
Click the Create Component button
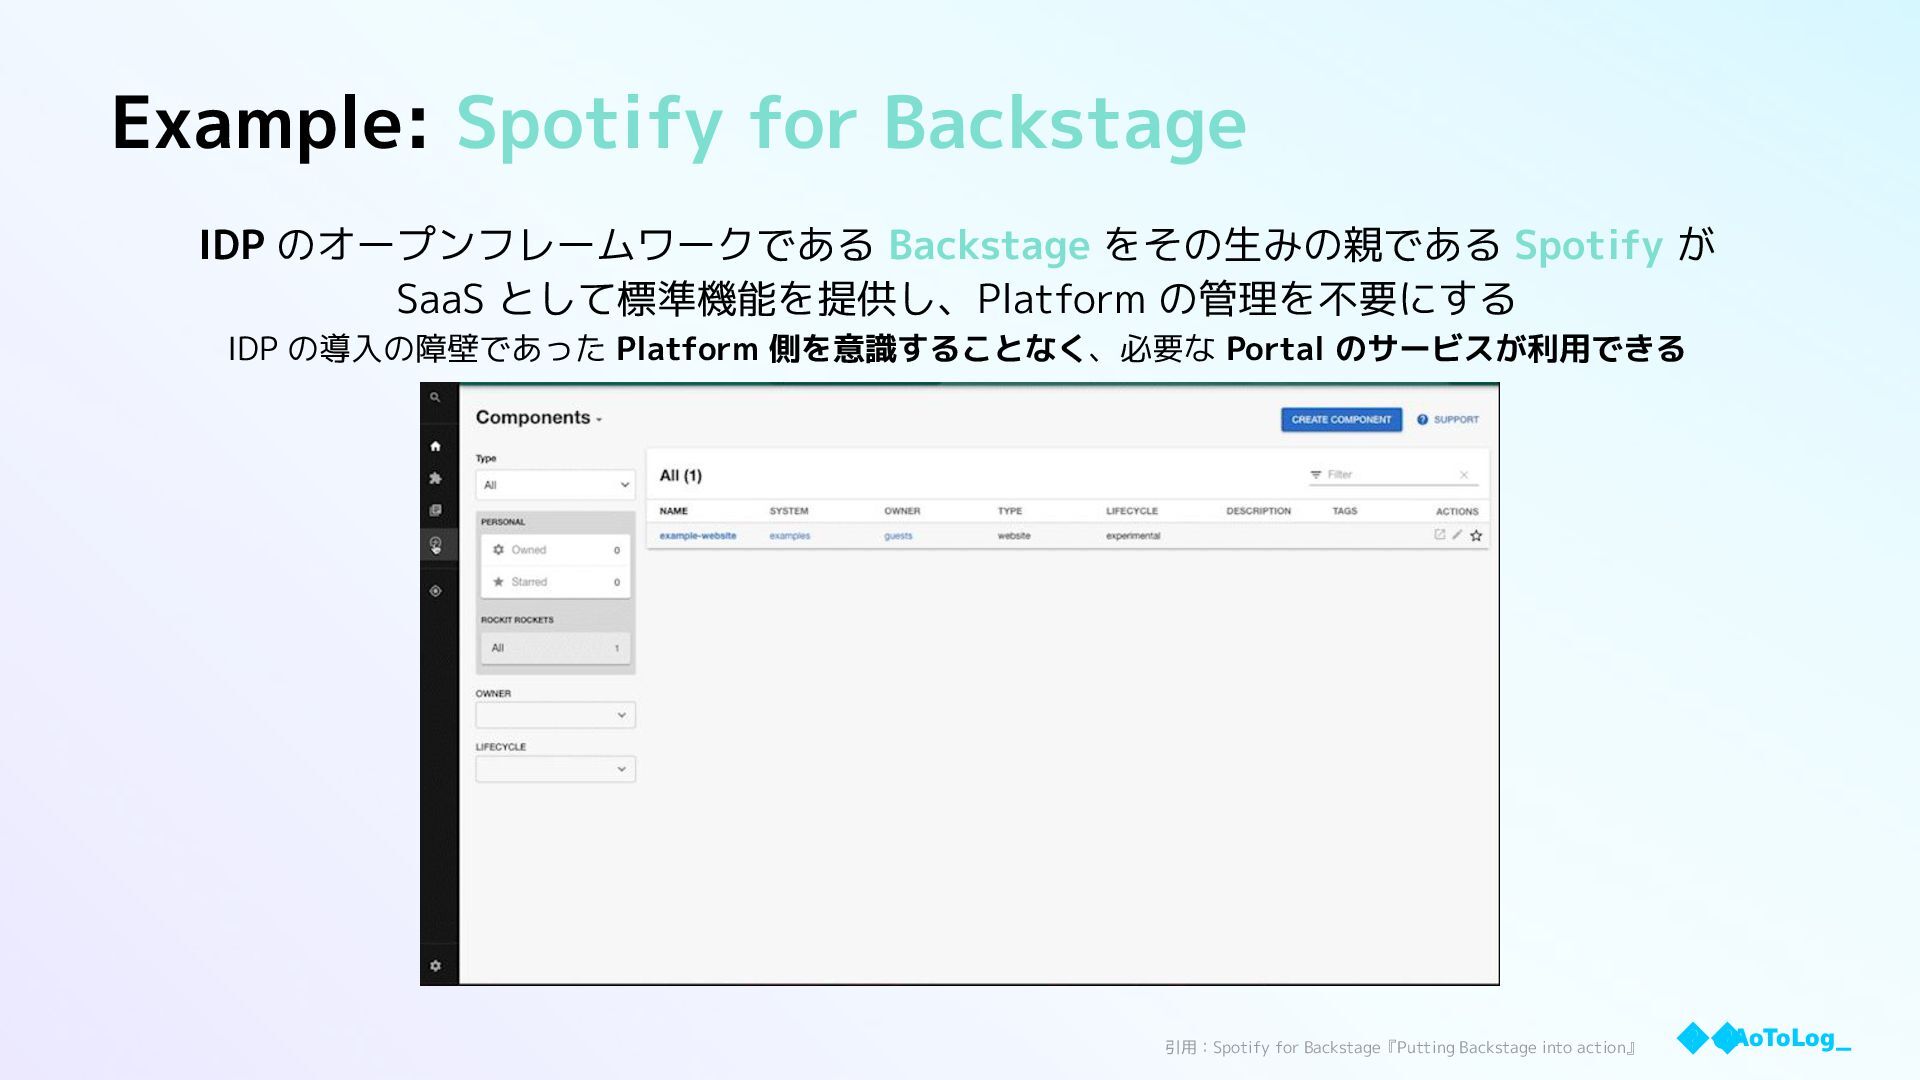click(1341, 420)
